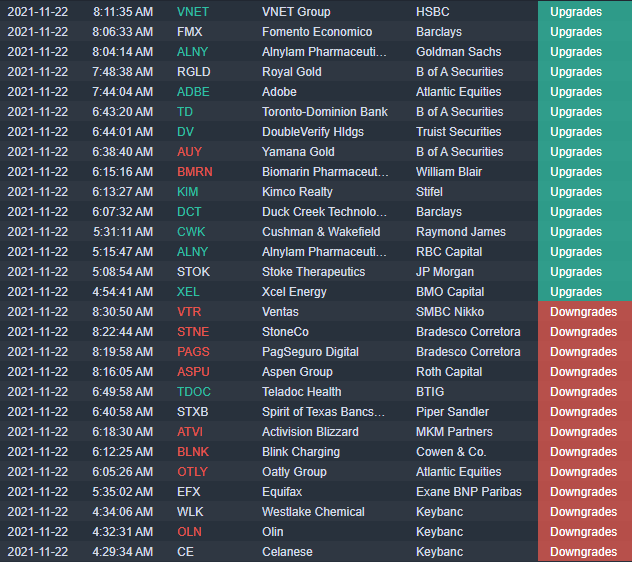
Task: Click the TDOC ticker symbol
Action: click(194, 392)
